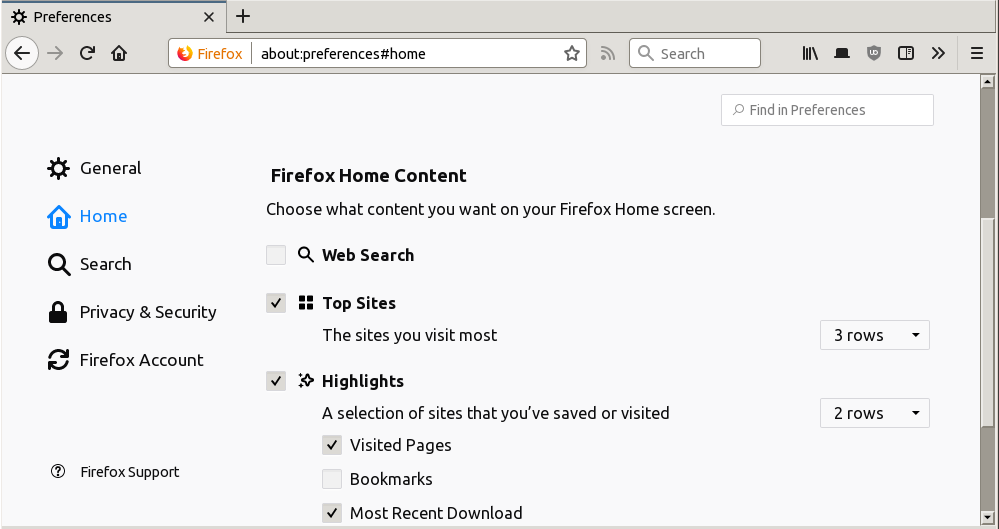Click the reload page button
This screenshot has height=529, width=999.
click(87, 54)
